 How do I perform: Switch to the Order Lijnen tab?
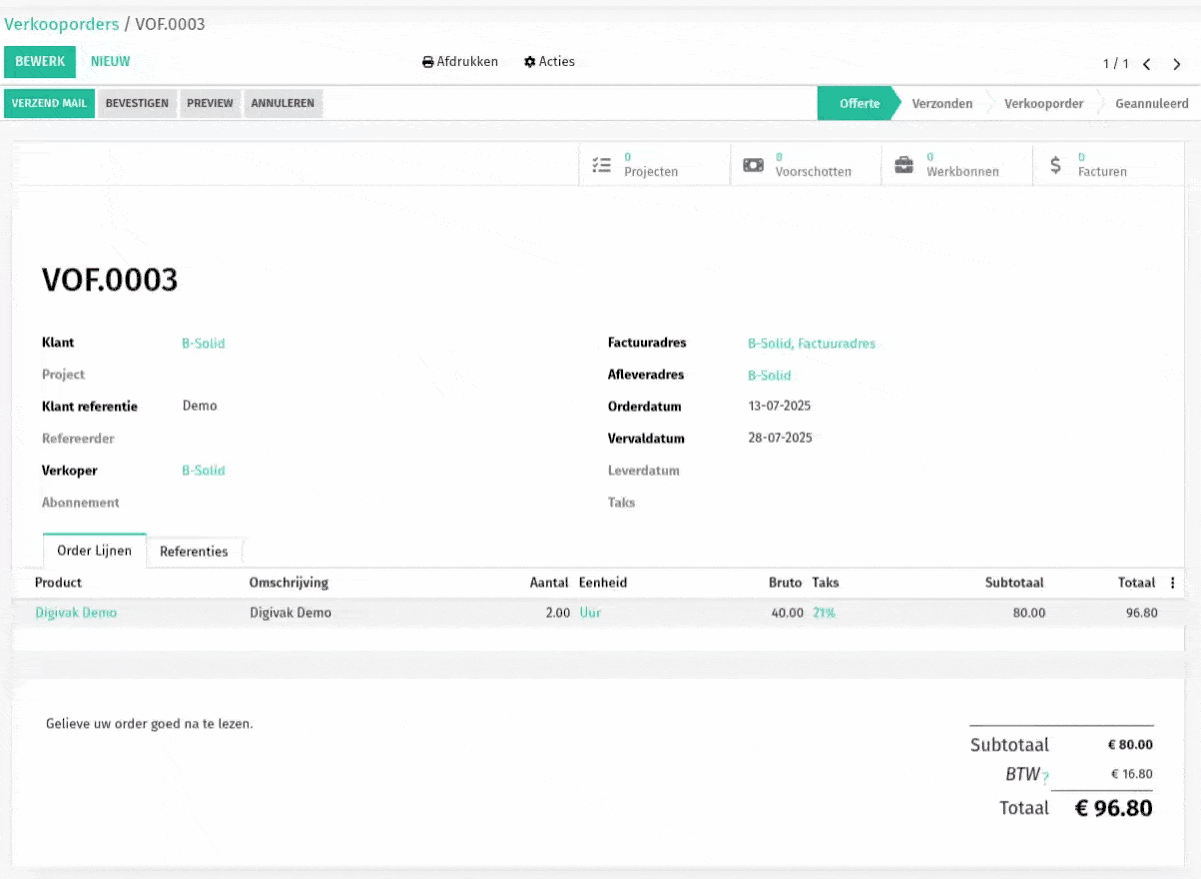(94, 551)
